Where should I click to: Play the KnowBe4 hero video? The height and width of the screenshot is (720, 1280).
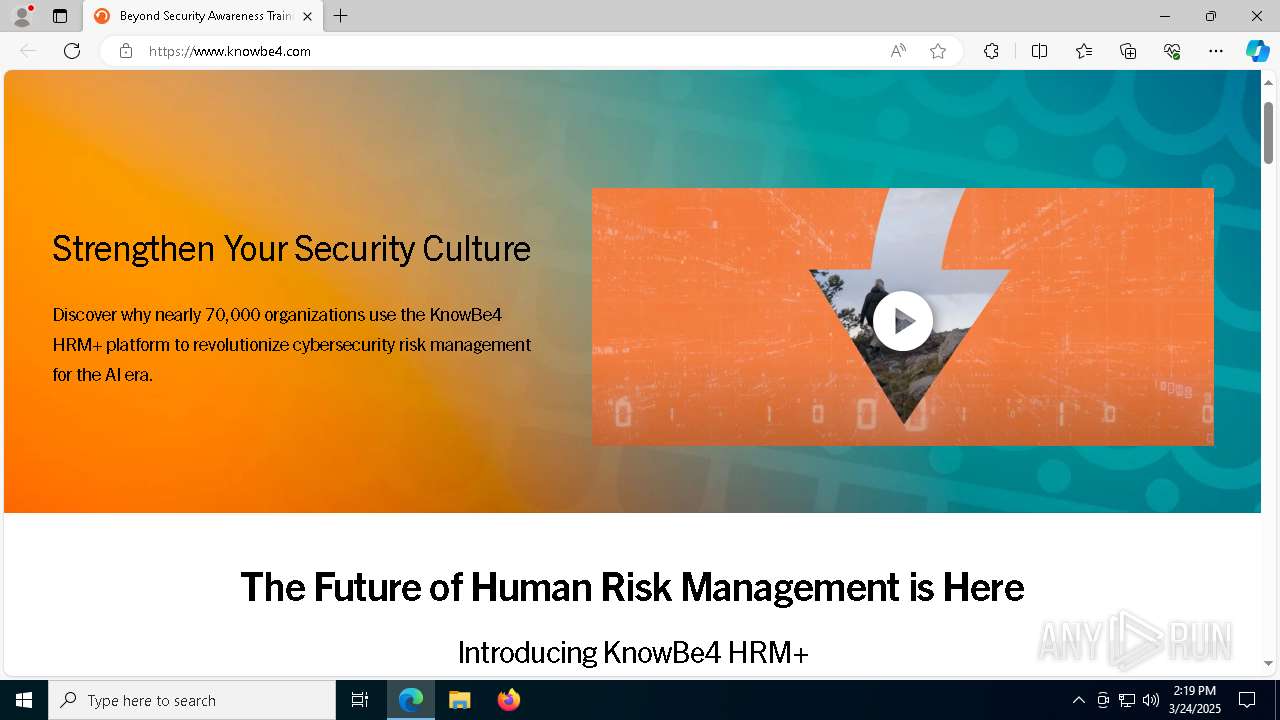click(903, 321)
